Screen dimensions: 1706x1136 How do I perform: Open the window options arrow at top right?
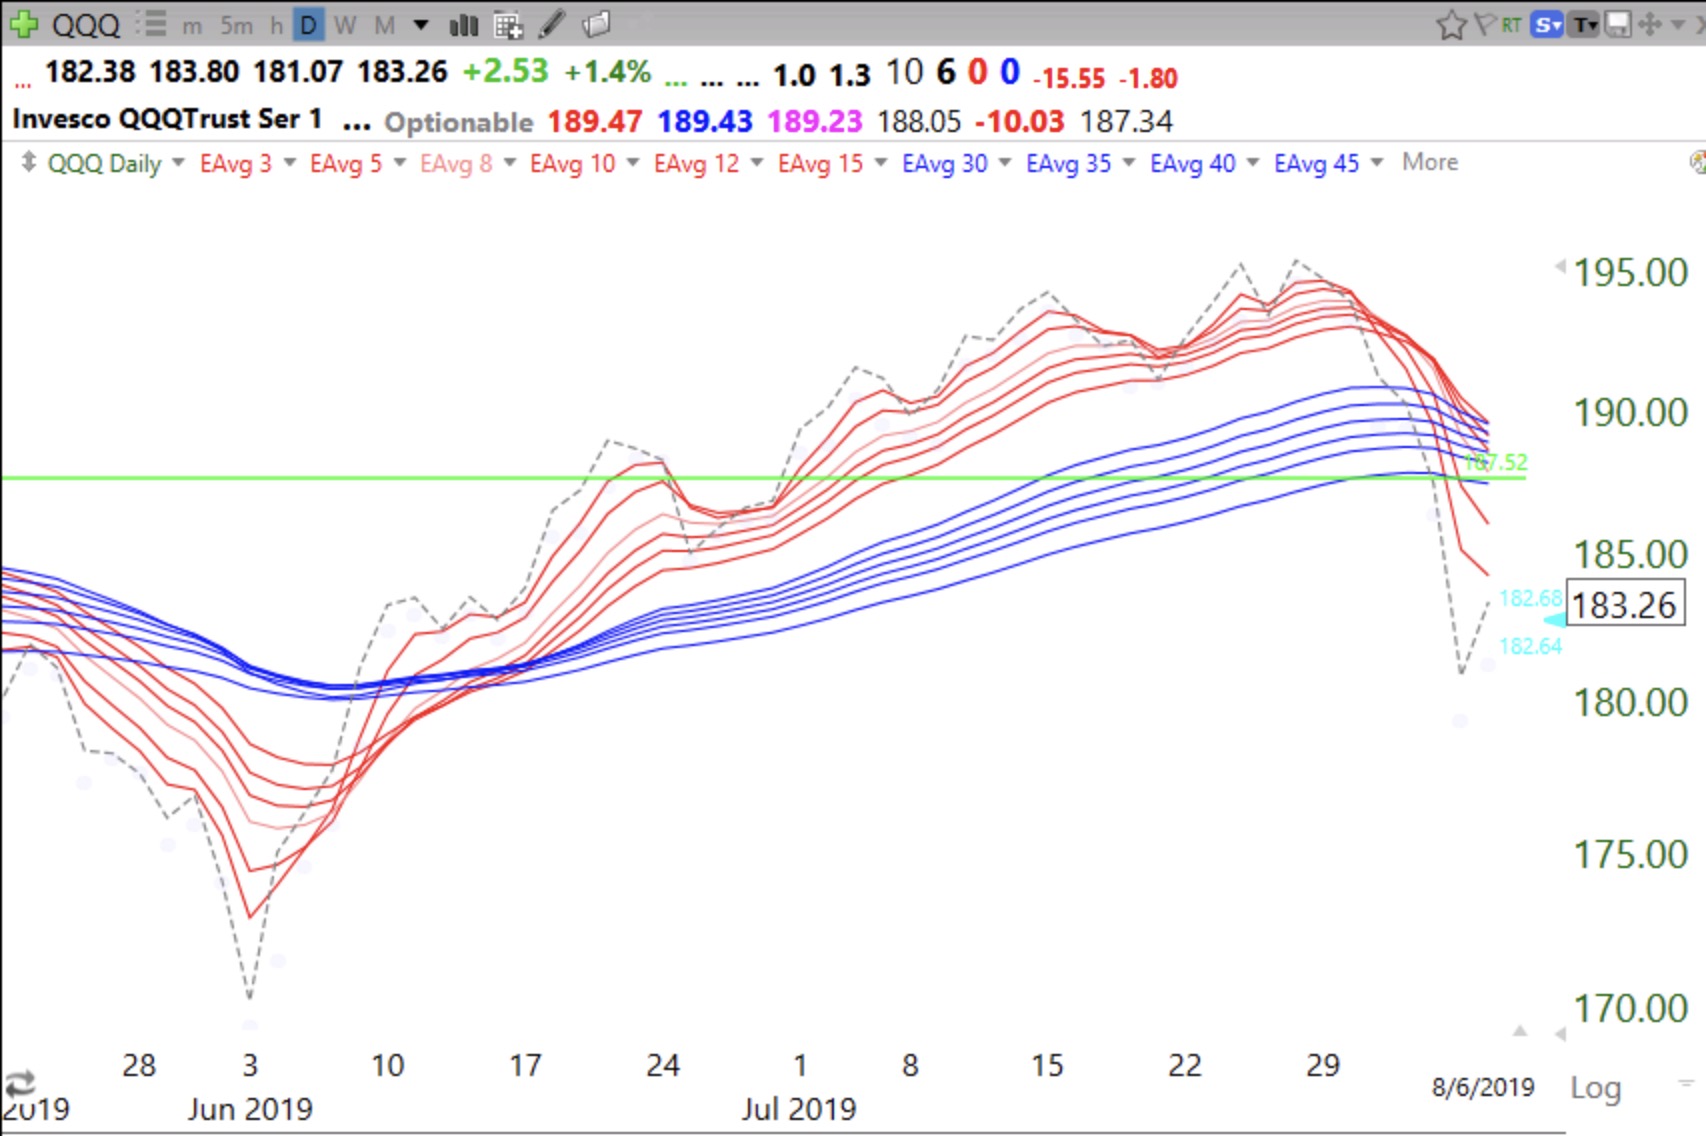pos(1677,25)
